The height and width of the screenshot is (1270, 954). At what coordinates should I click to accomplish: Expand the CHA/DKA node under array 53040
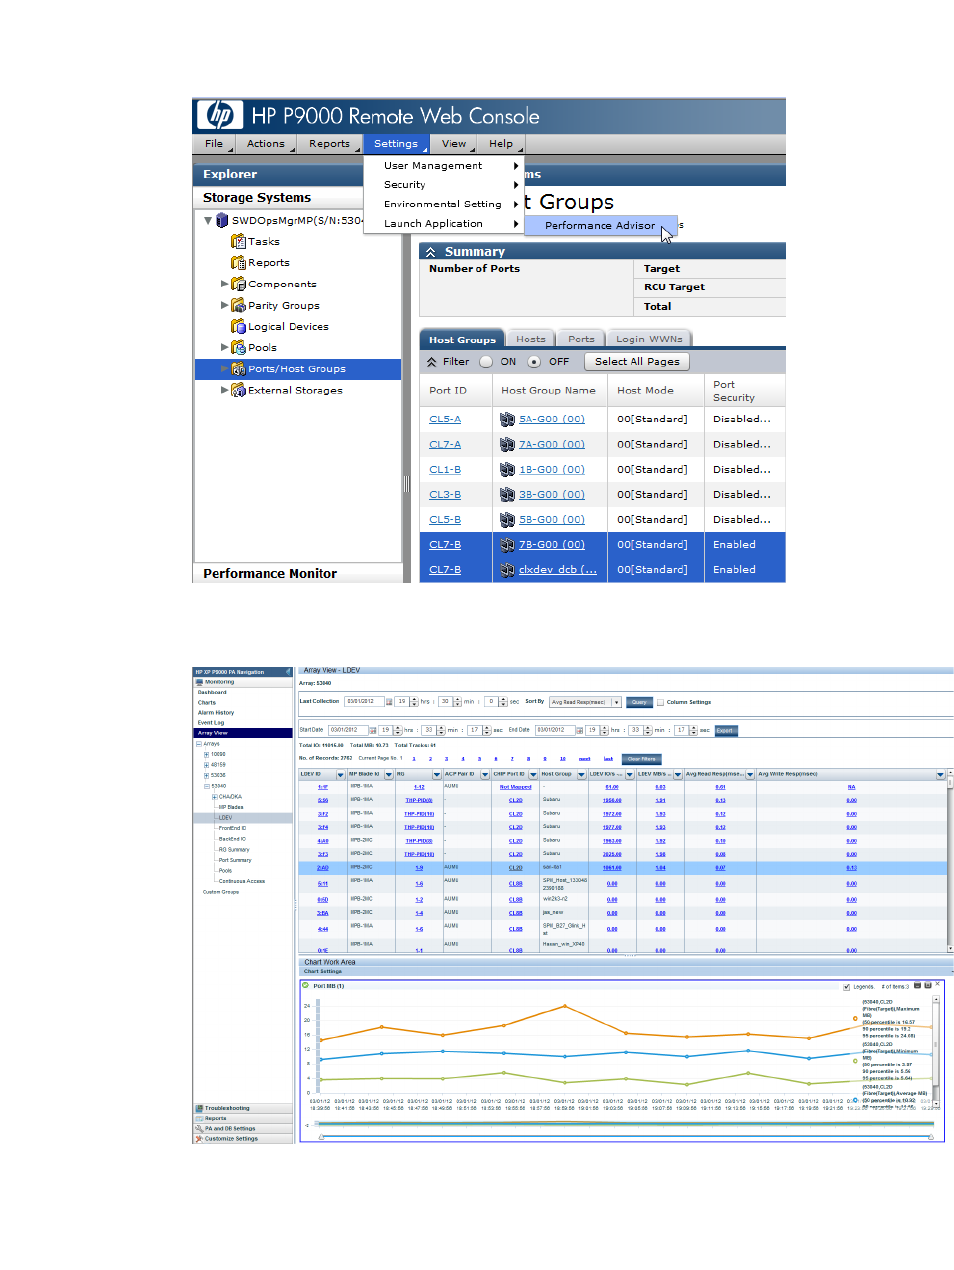214,797
